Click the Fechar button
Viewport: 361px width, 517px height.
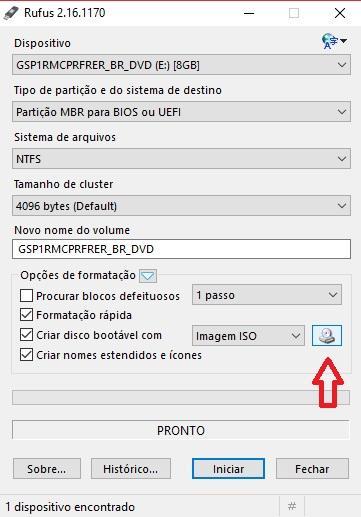point(312,469)
